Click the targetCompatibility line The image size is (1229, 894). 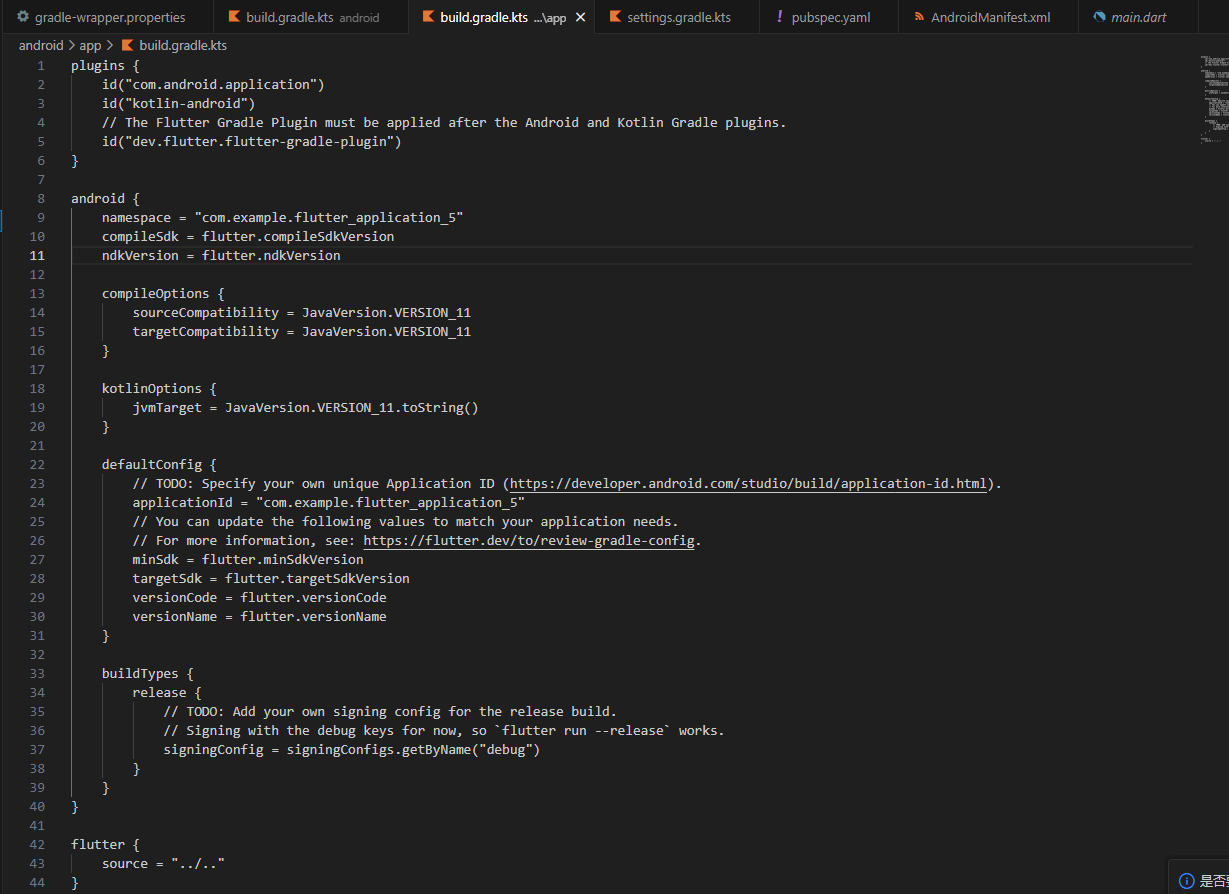[x=302, y=332]
